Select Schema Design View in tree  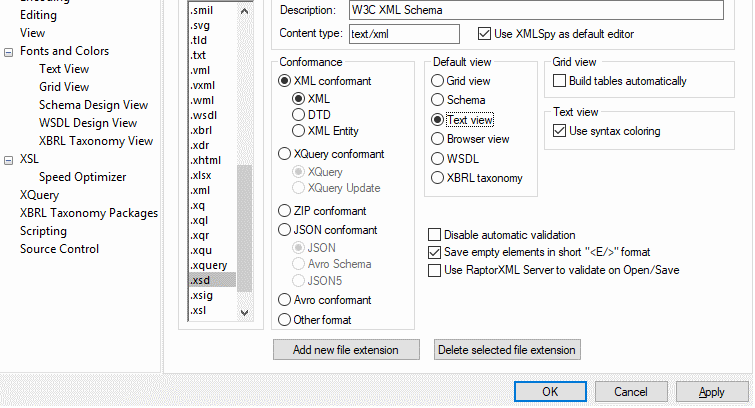93,105
